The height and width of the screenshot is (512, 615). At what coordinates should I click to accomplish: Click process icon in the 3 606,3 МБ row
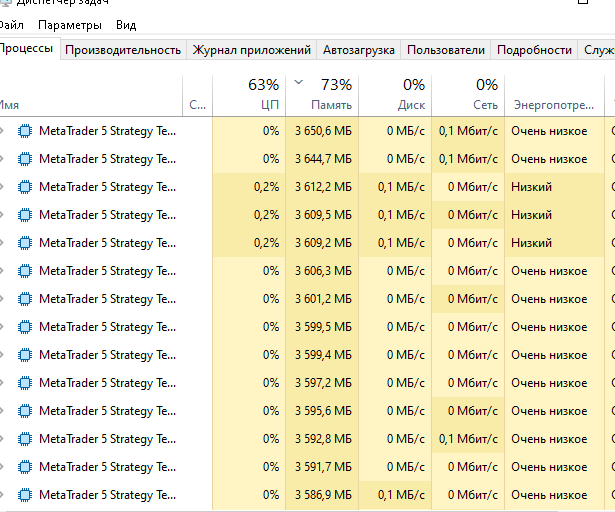pos(25,271)
